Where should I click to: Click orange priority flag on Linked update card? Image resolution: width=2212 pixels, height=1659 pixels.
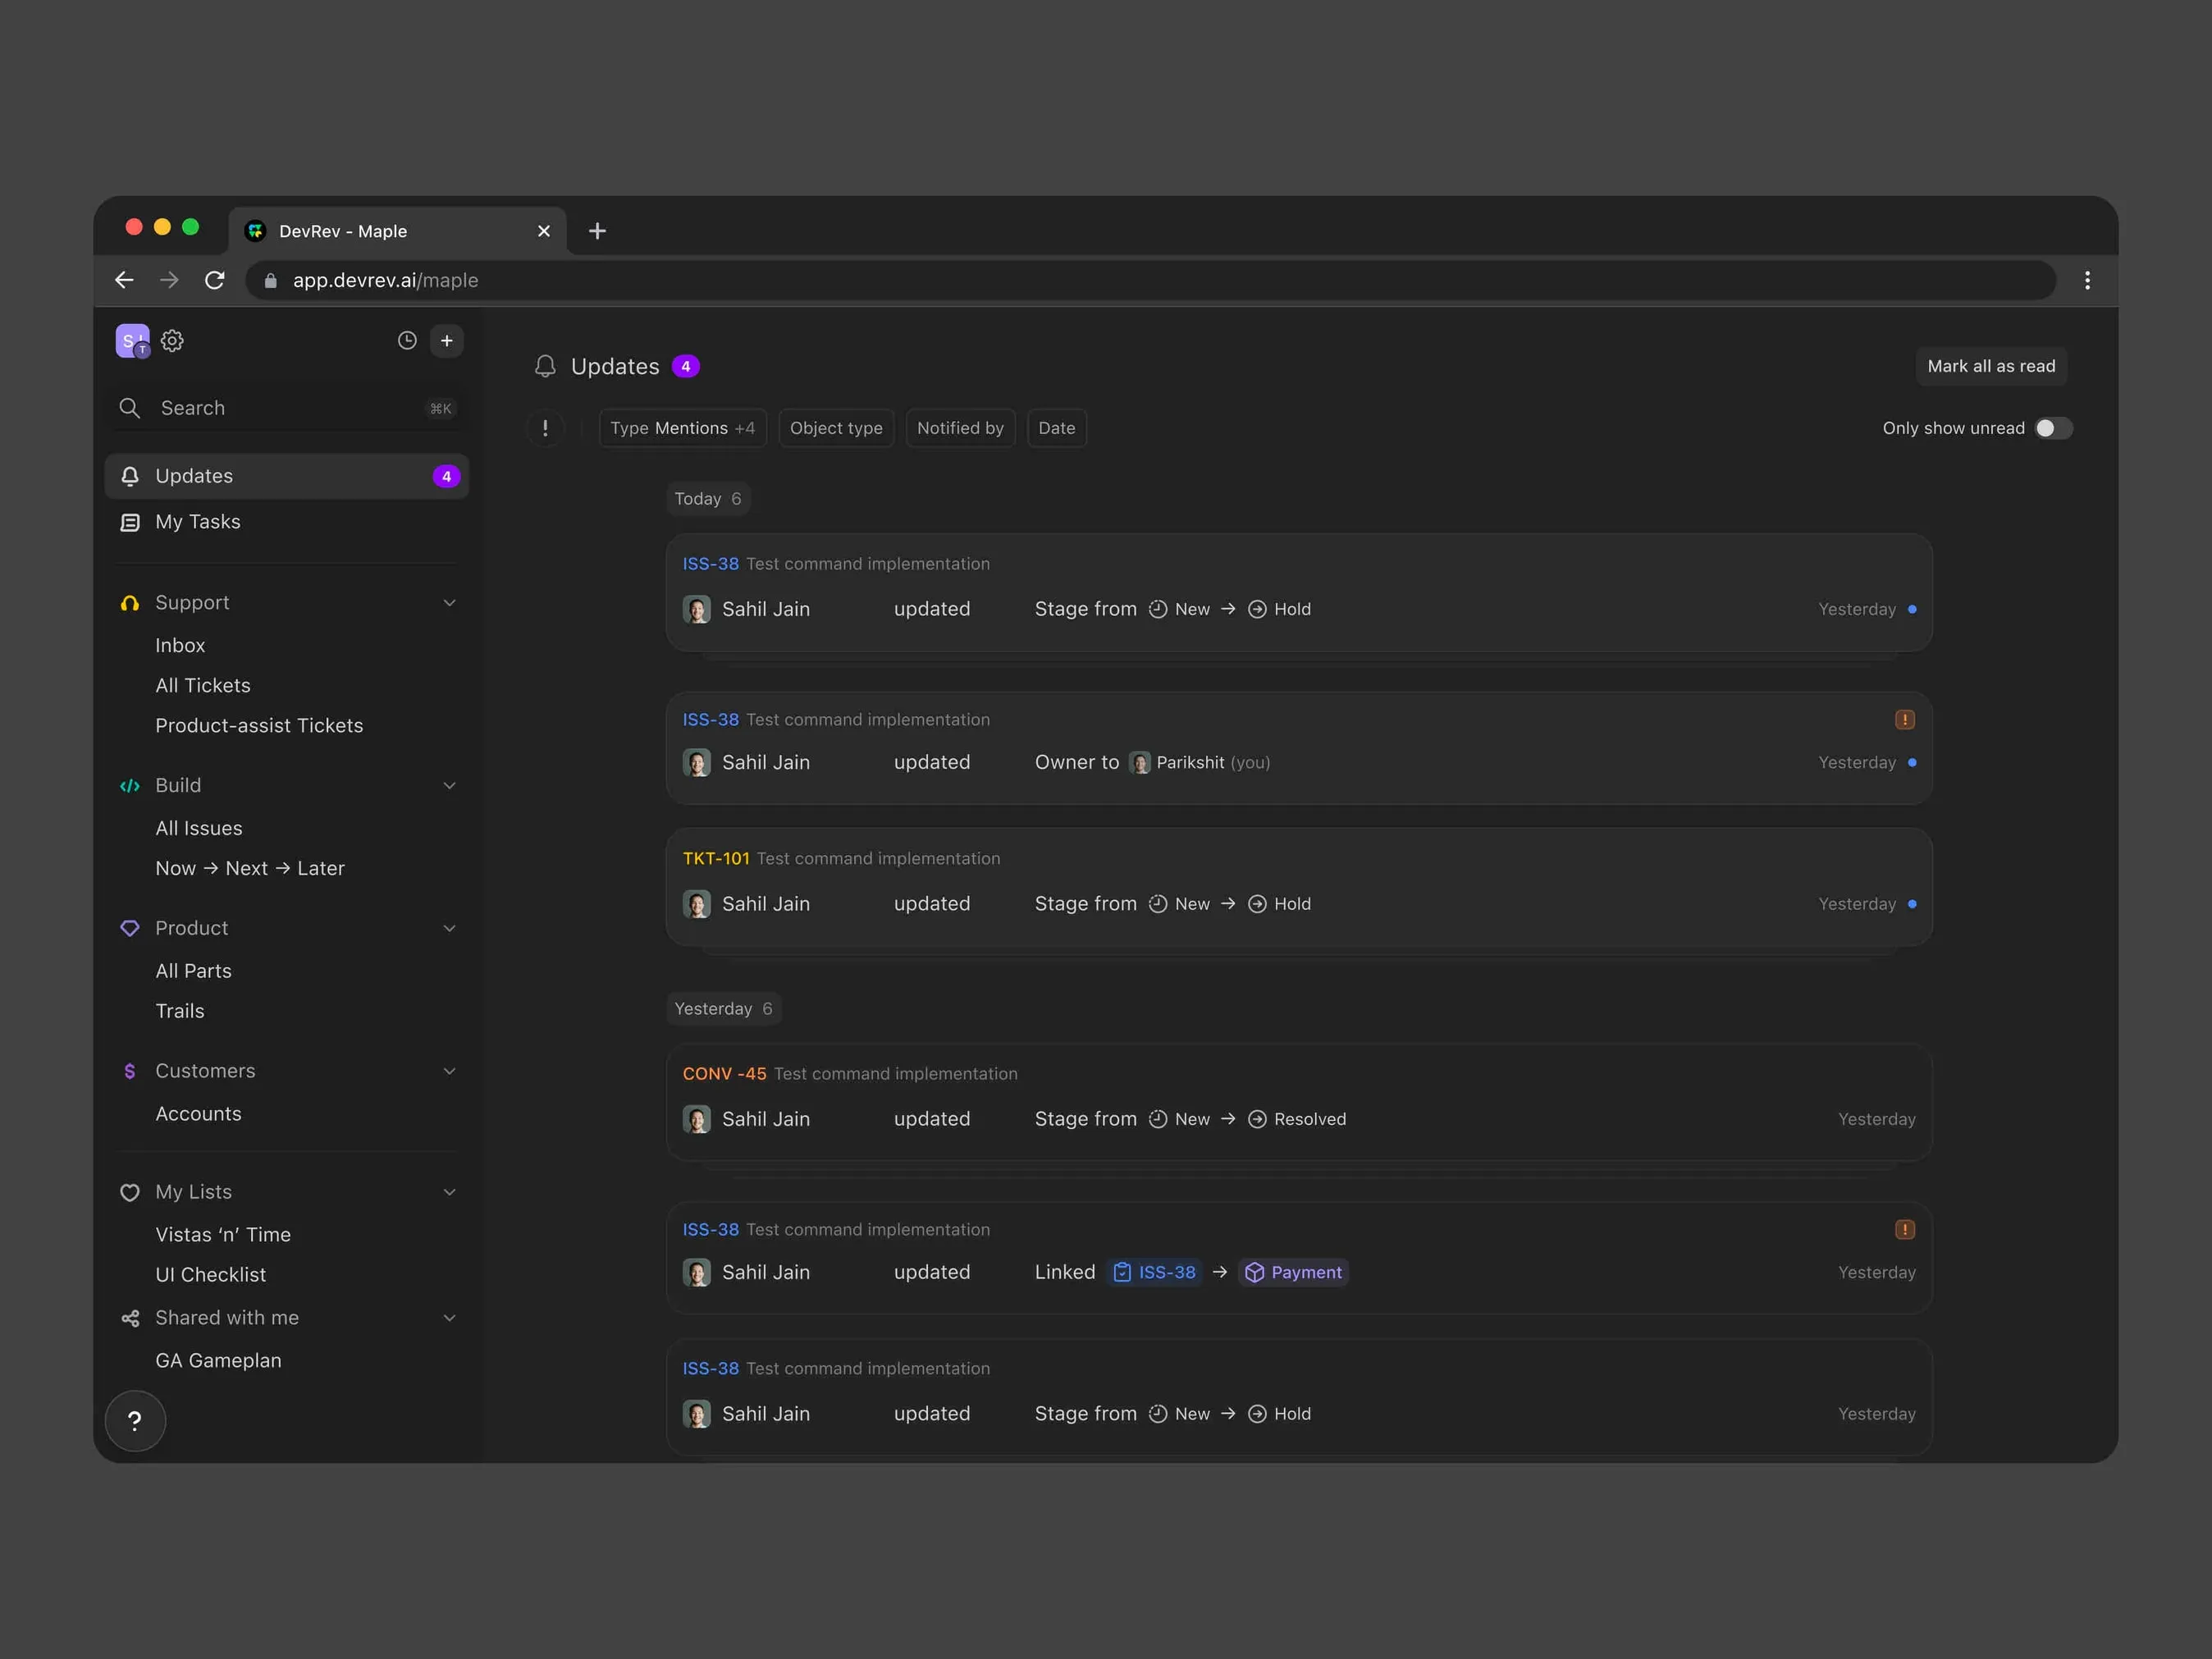click(x=1905, y=1230)
